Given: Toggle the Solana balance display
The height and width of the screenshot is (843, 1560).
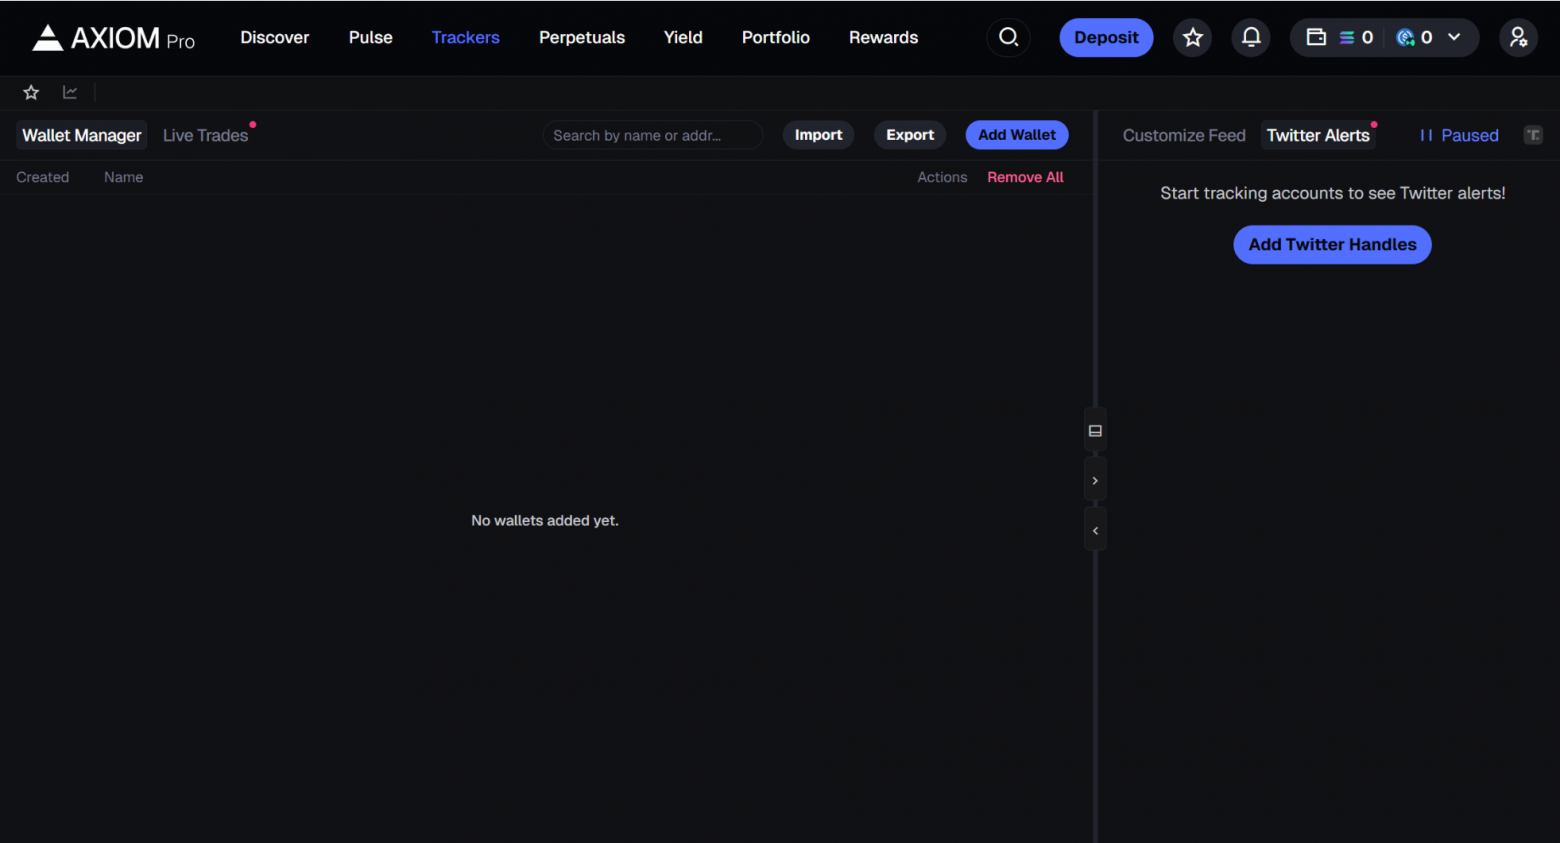Looking at the screenshot, I should tap(1355, 37).
